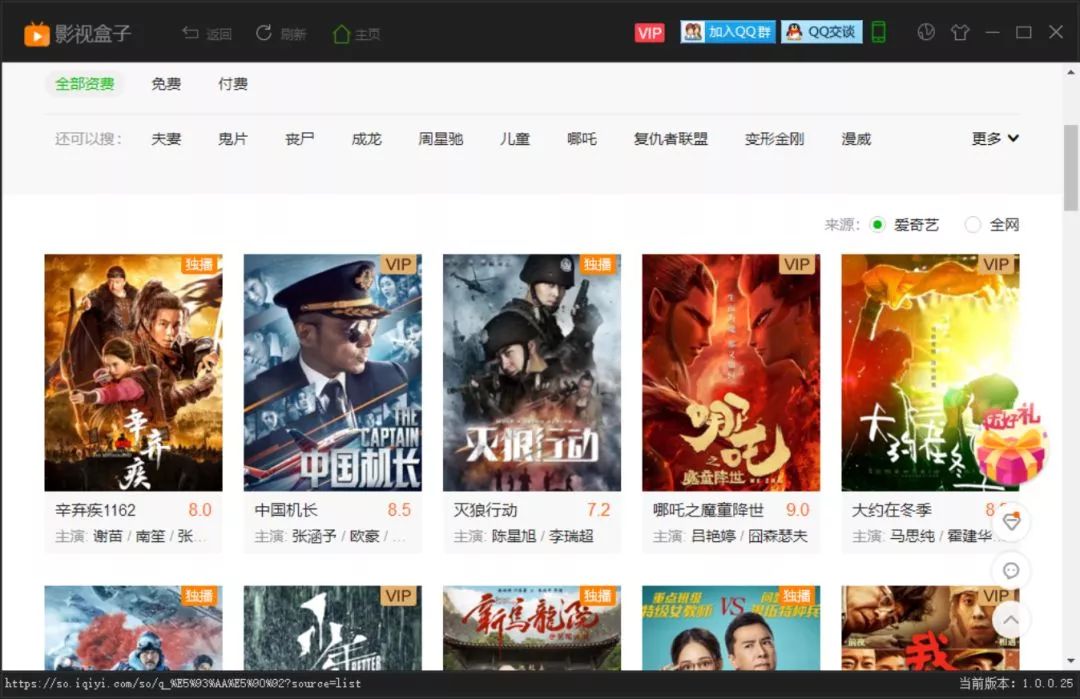Click the scrollbar up arrow
Screen dimensions: 1080x699
1070,72
